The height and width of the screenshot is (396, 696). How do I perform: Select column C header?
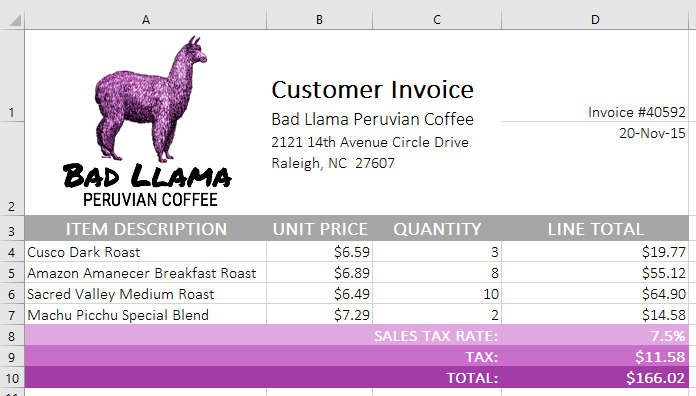pos(437,20)
